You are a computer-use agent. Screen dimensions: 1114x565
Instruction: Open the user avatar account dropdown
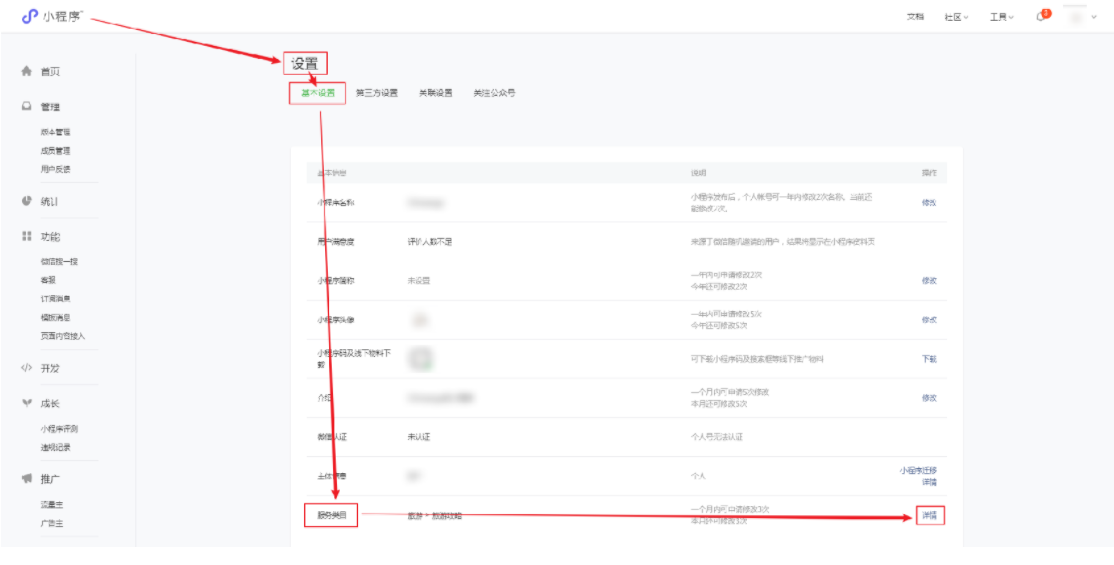(1080, 17)
